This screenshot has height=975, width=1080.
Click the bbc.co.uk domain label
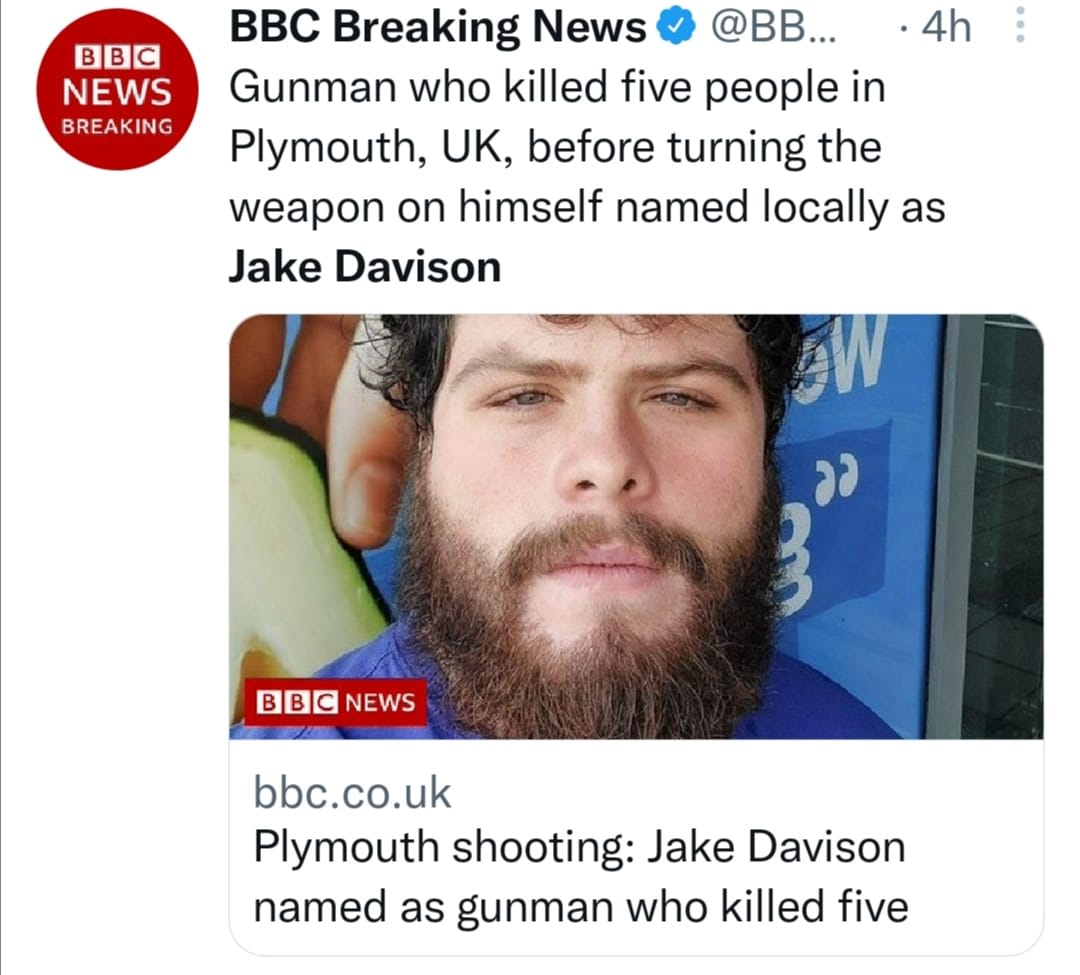pos(352,794)
